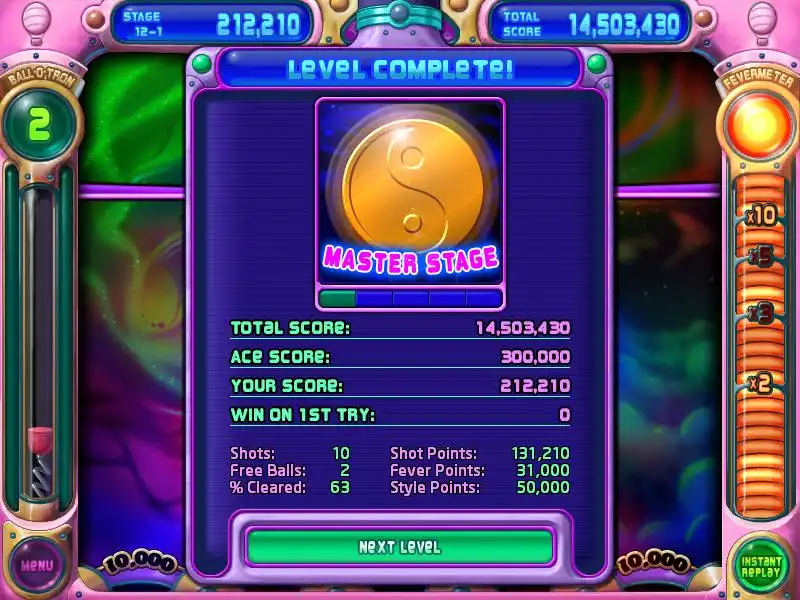The width and height of the screenshot is (800, 600).
Task: Click the Ace Score row
Action: pos(400,357)
